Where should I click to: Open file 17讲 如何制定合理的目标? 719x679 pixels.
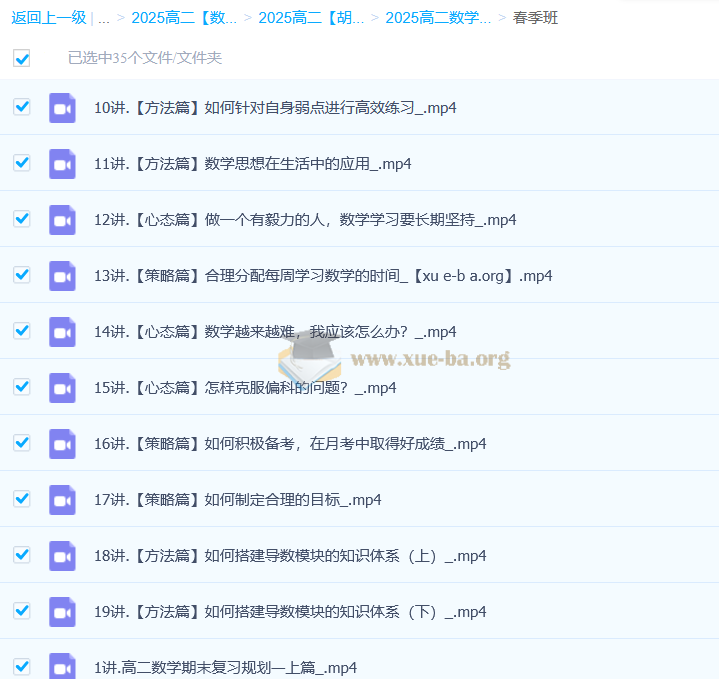pyautogui.click(x=237, y=499)
